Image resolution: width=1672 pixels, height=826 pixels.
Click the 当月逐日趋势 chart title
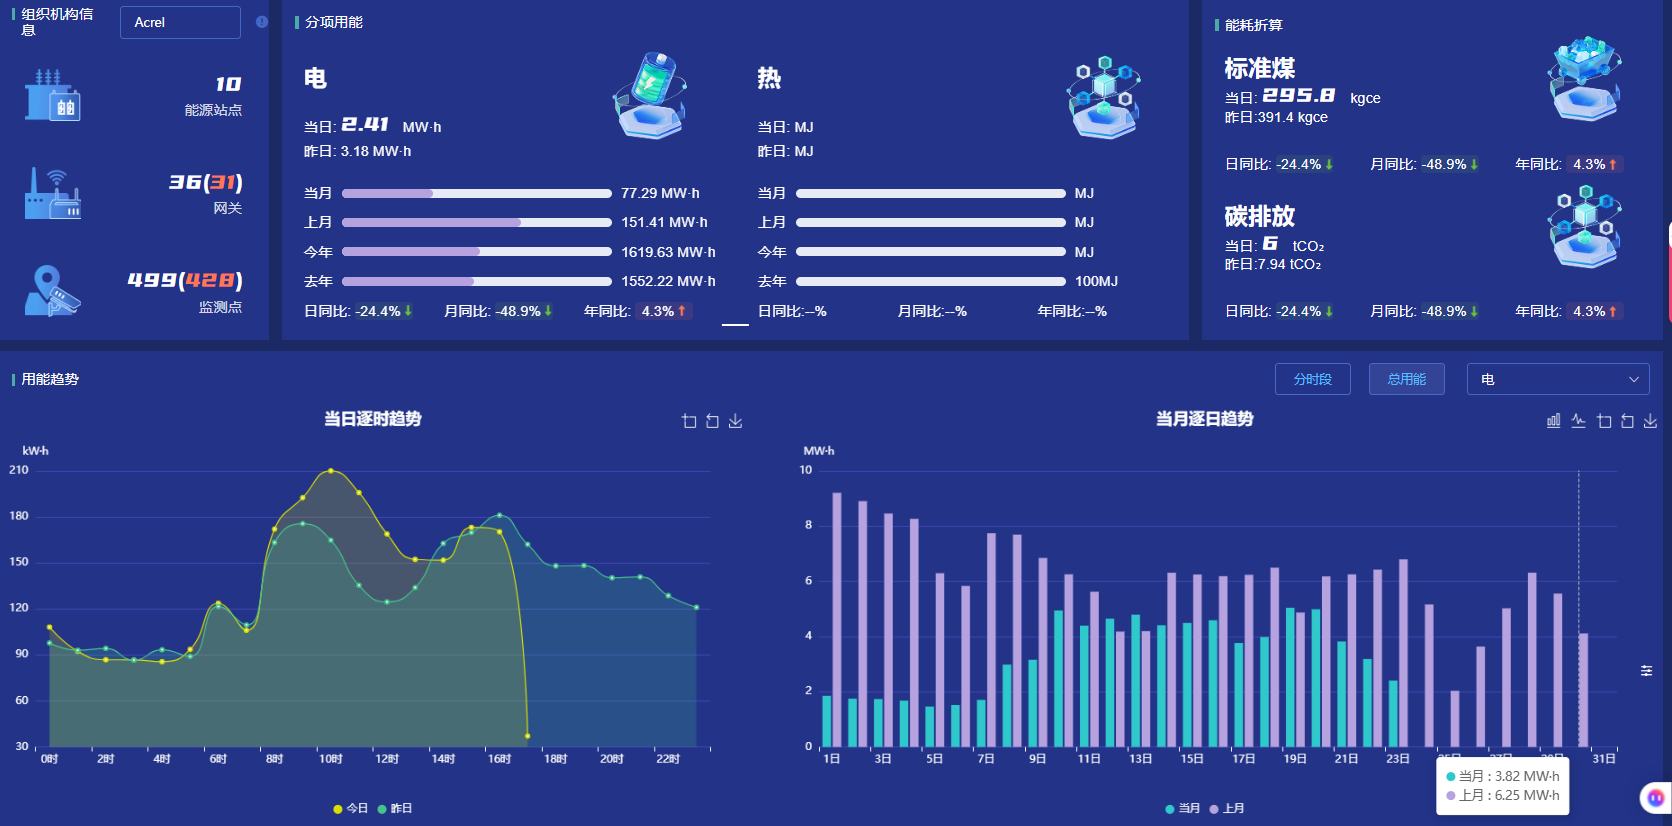coord(1205,419)
